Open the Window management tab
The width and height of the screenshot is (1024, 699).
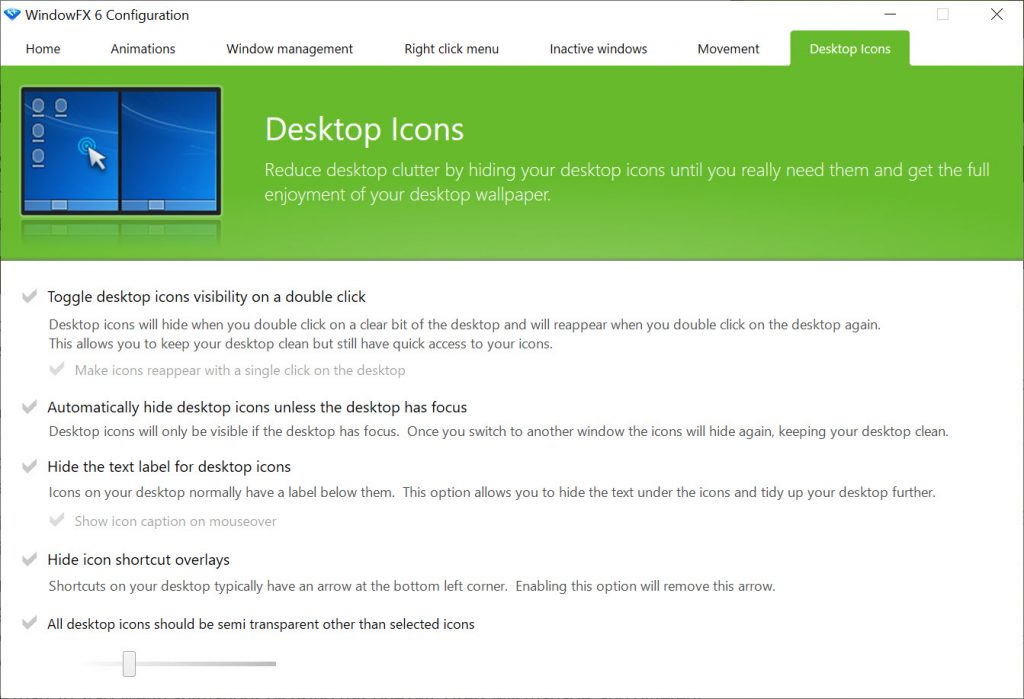pyautogui.click(x=289, y=49)
